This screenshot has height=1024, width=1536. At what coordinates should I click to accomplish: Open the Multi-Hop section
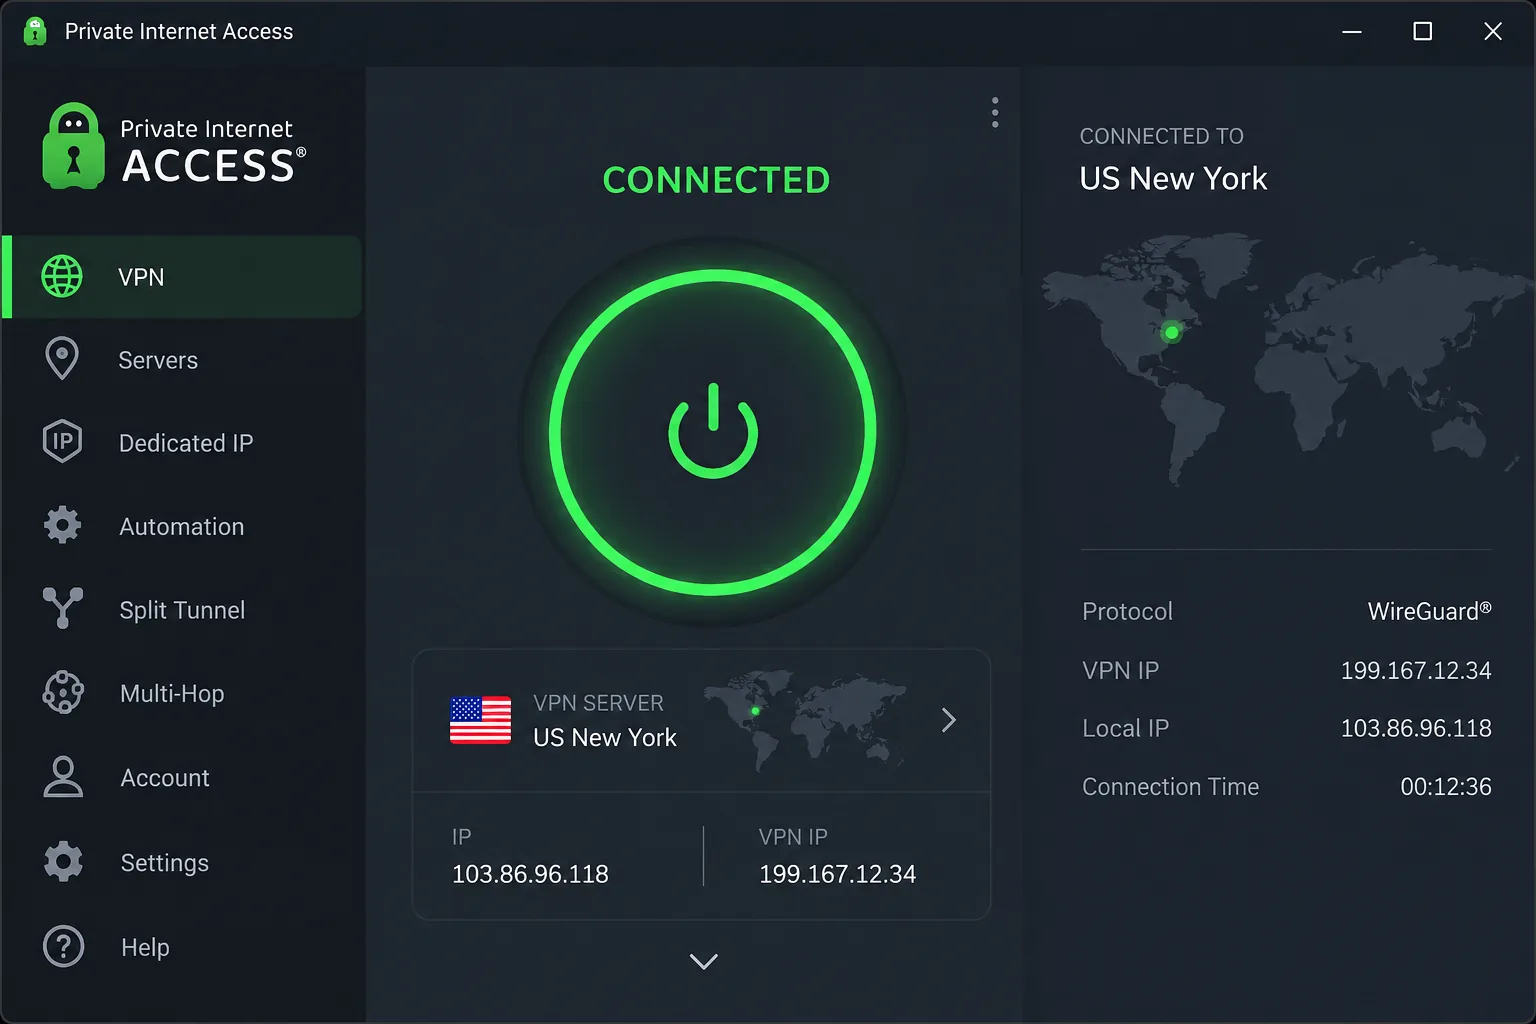[x=182, y=693]
